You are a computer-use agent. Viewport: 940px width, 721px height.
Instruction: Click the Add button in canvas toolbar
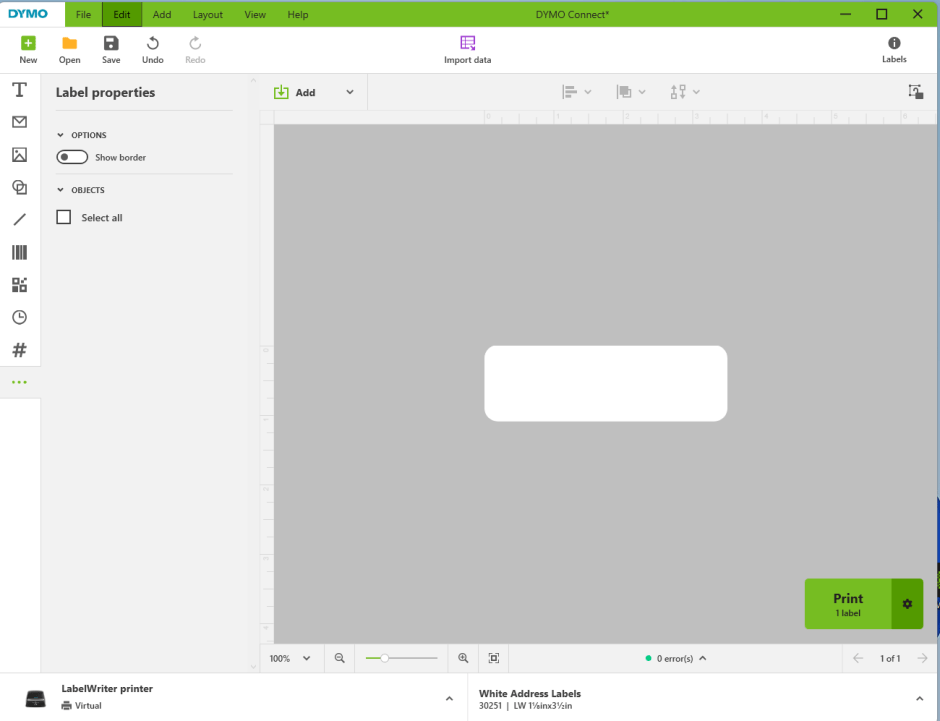pyautogui.click(x=294, y=92)
